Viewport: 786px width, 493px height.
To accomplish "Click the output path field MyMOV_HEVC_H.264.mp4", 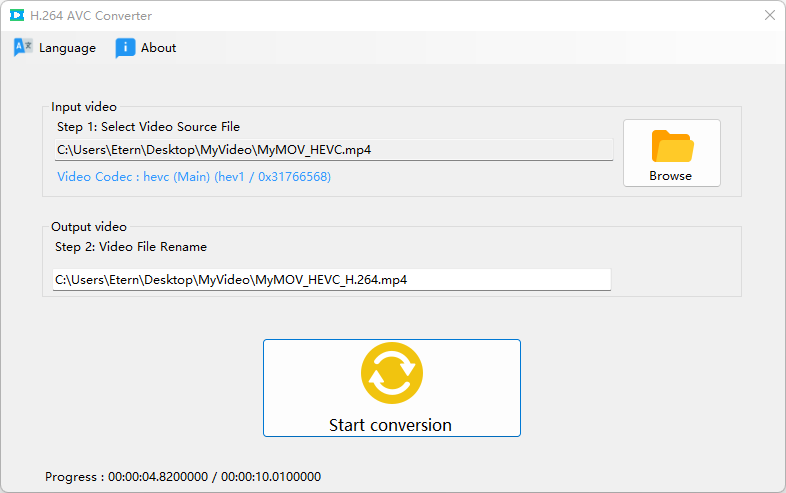I will point(332,280).
